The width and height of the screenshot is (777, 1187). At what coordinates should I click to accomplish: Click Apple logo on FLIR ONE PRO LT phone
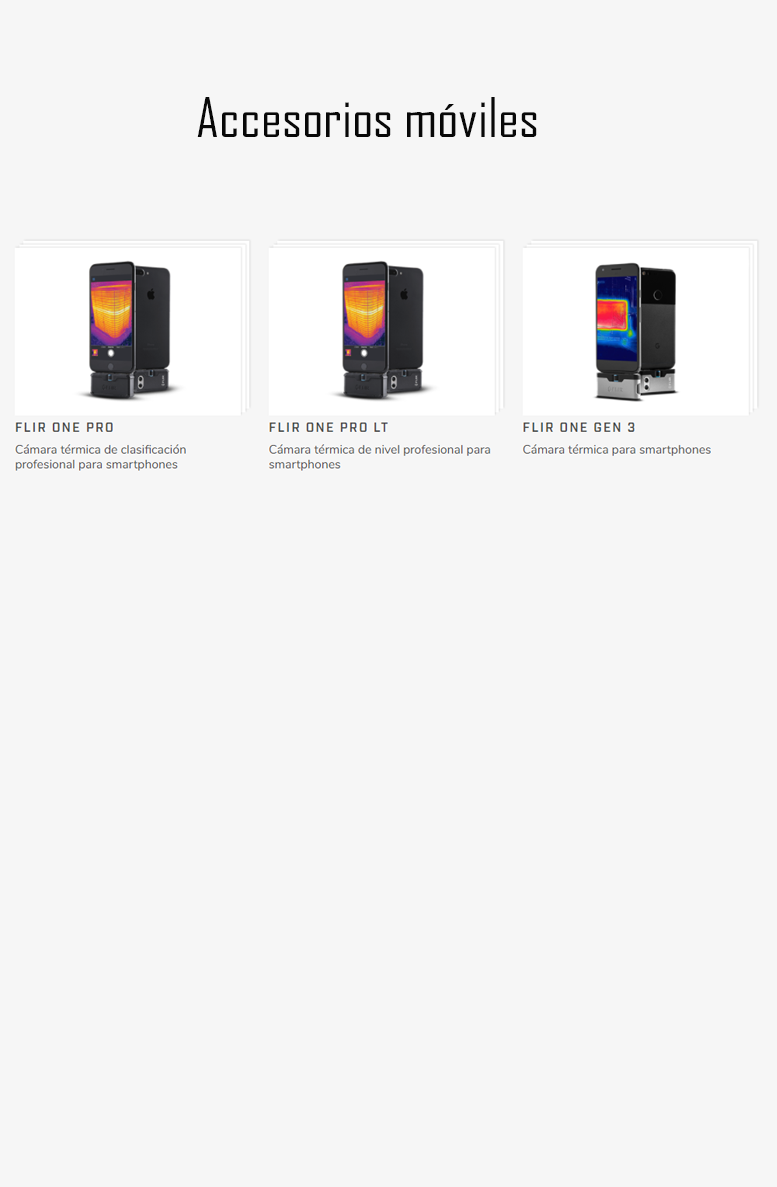pos(404,294)
